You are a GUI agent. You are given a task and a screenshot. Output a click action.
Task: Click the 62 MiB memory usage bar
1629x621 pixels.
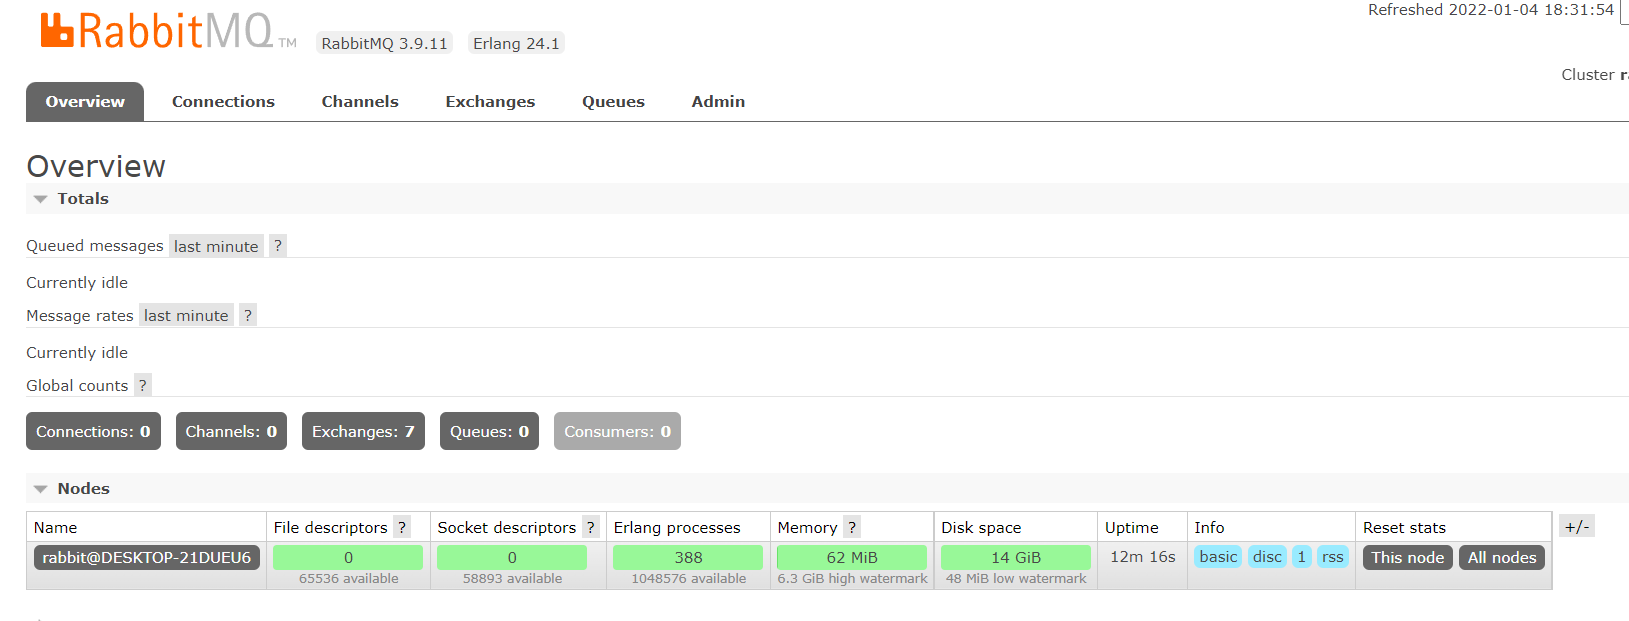[852, 558]
